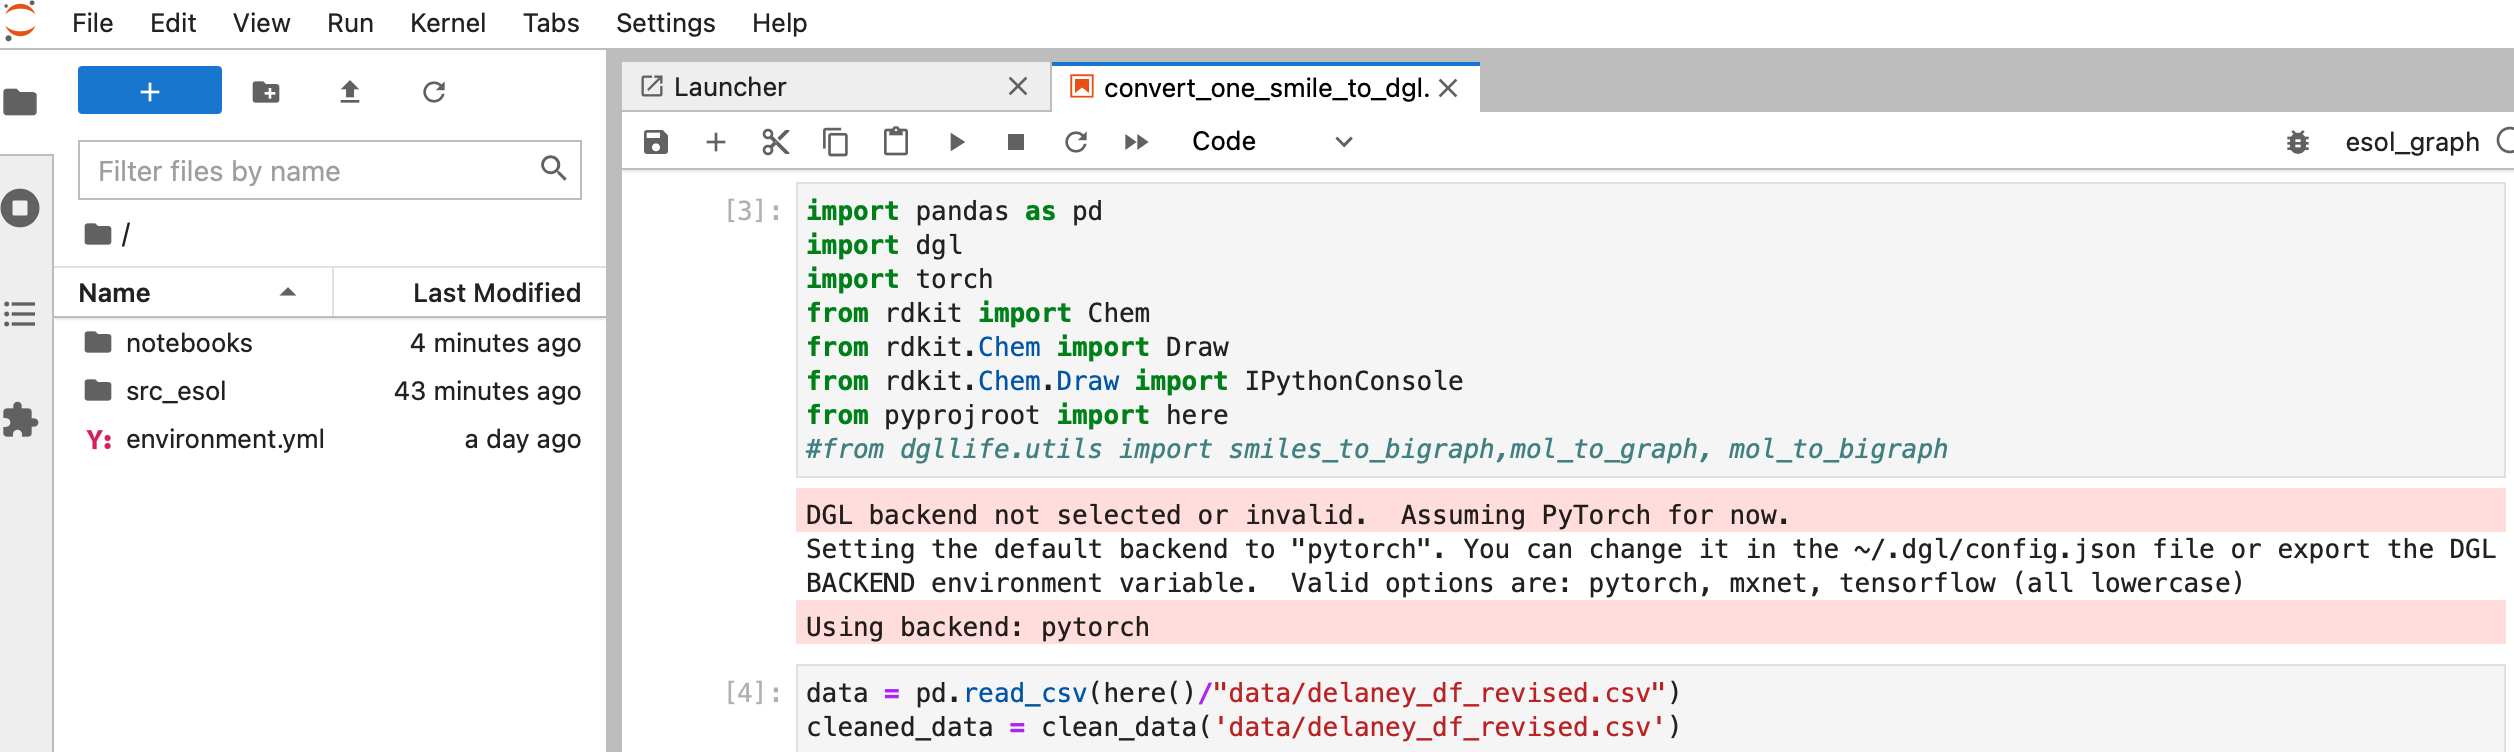Screen dimensions: 2514x752
Task: Click the search magnifier in filter box
Action: [x=553, y=168]
